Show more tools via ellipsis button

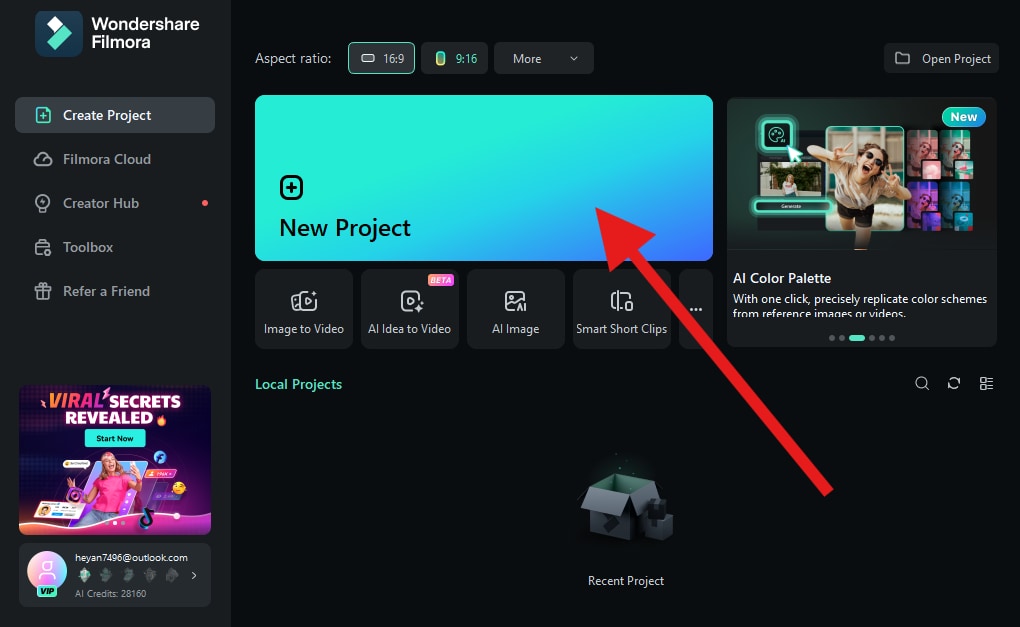(x=695, y=309)
